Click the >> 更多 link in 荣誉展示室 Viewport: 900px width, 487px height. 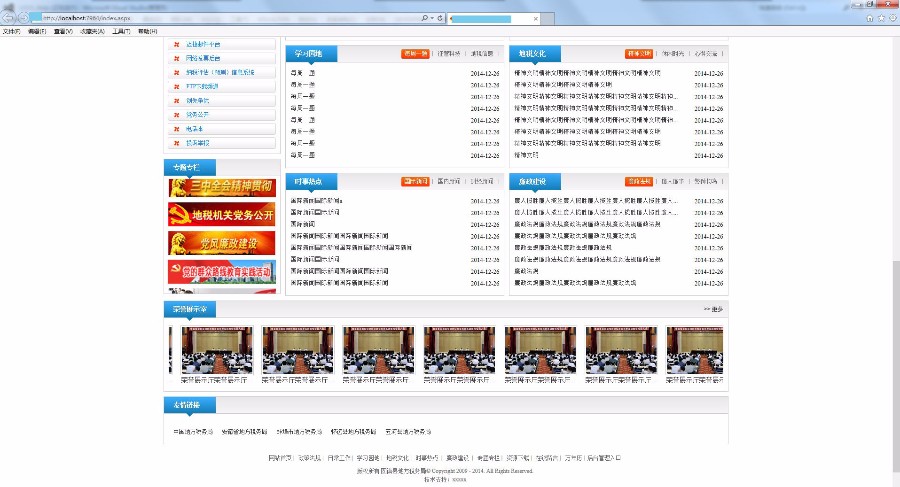pyautogui.click(x=713, y=309)
